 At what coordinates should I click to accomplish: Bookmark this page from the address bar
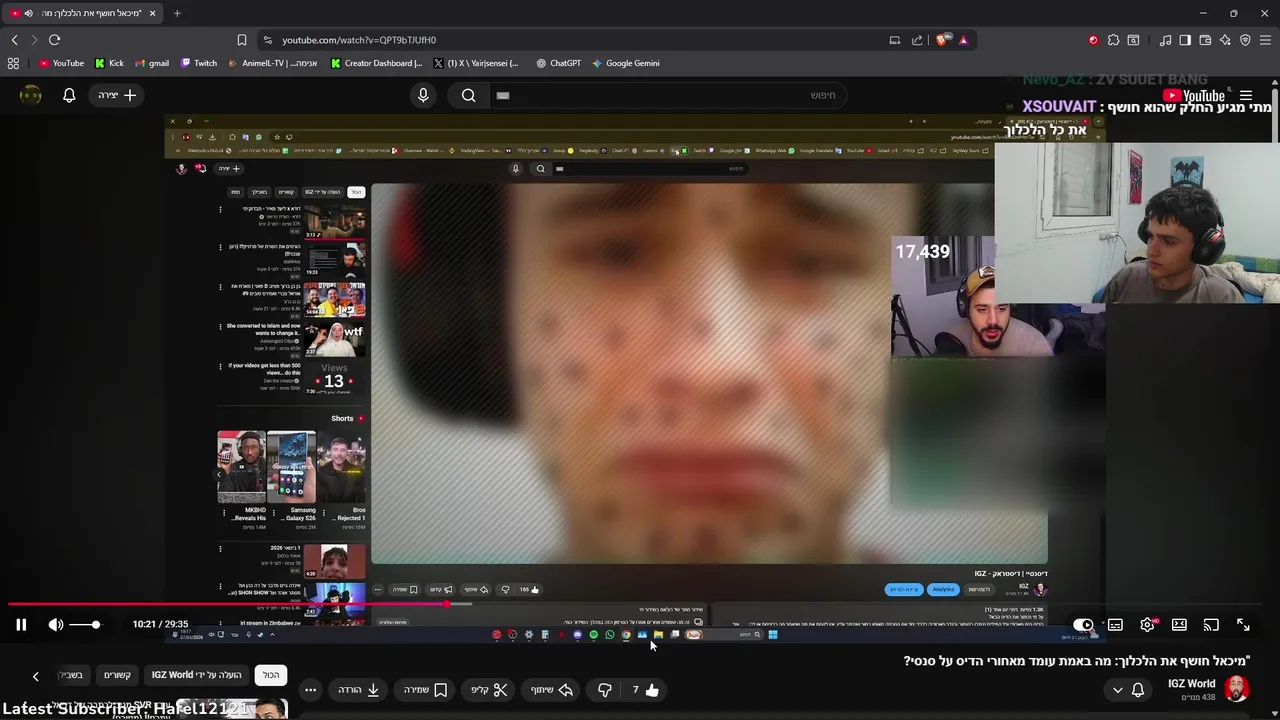[x=241, y=40]
